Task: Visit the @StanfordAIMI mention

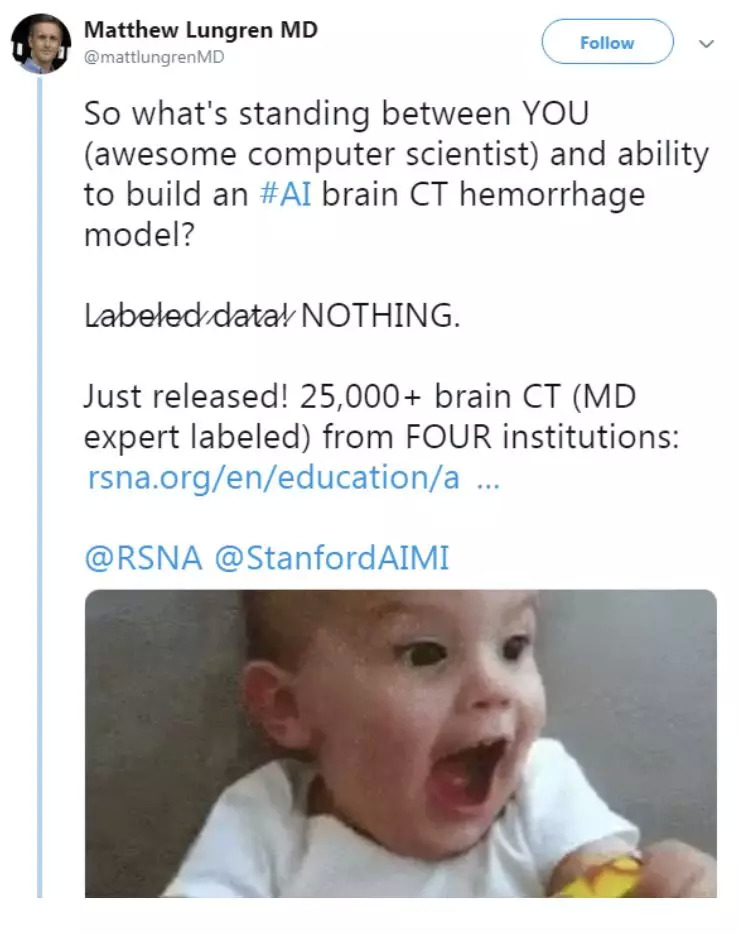Action: [332, 557]
